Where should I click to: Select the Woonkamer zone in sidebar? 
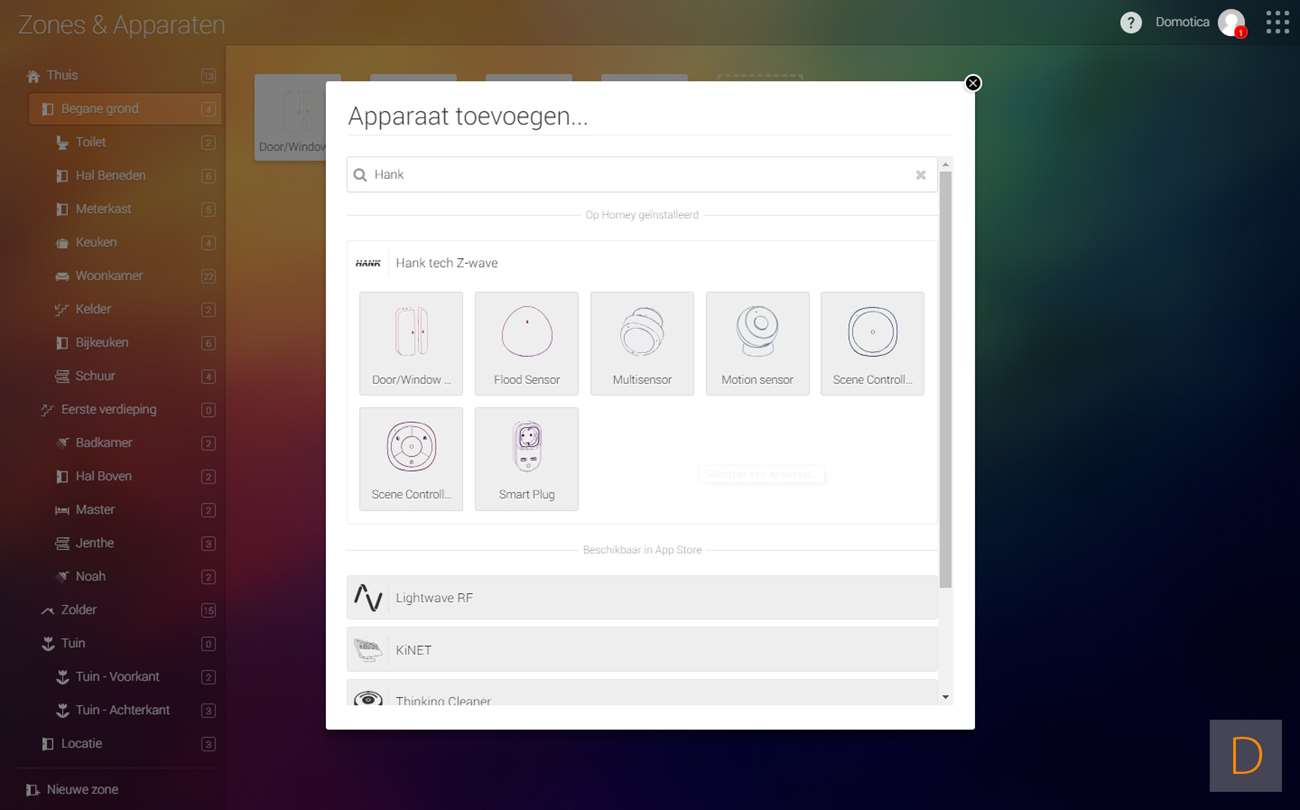coord(109,276)
